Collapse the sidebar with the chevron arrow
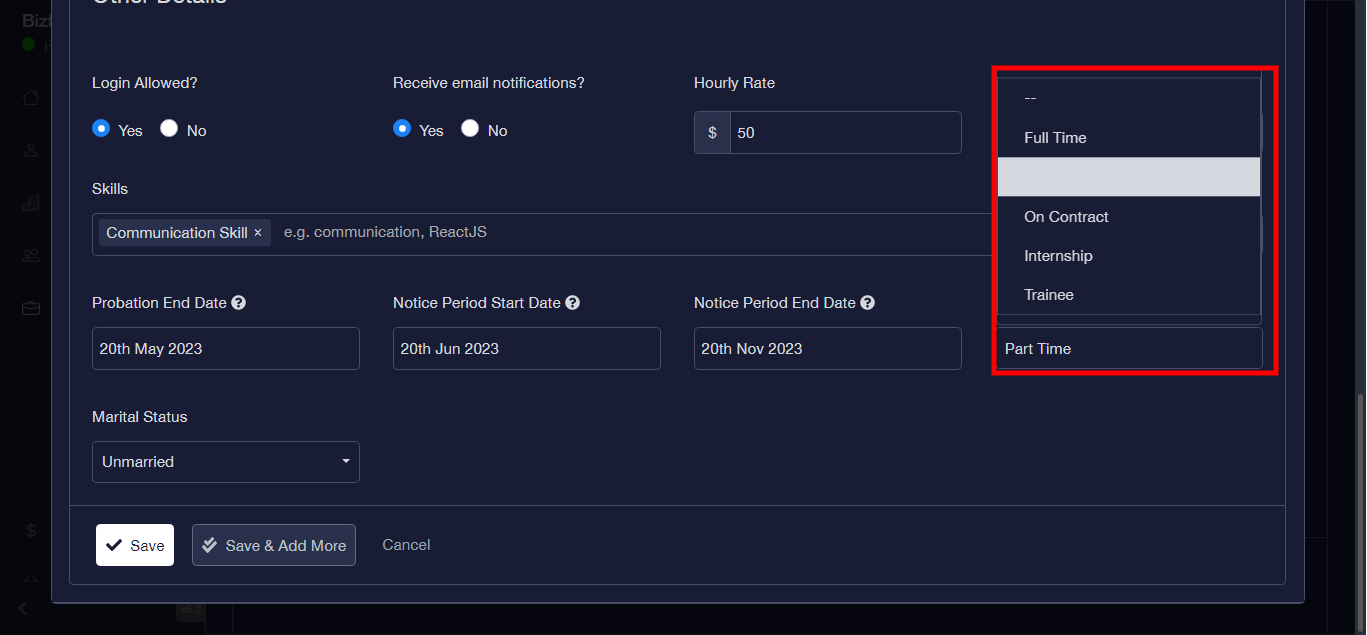Image resolution: width=1367 pixels, height=635 pixels. click(23, 608)
